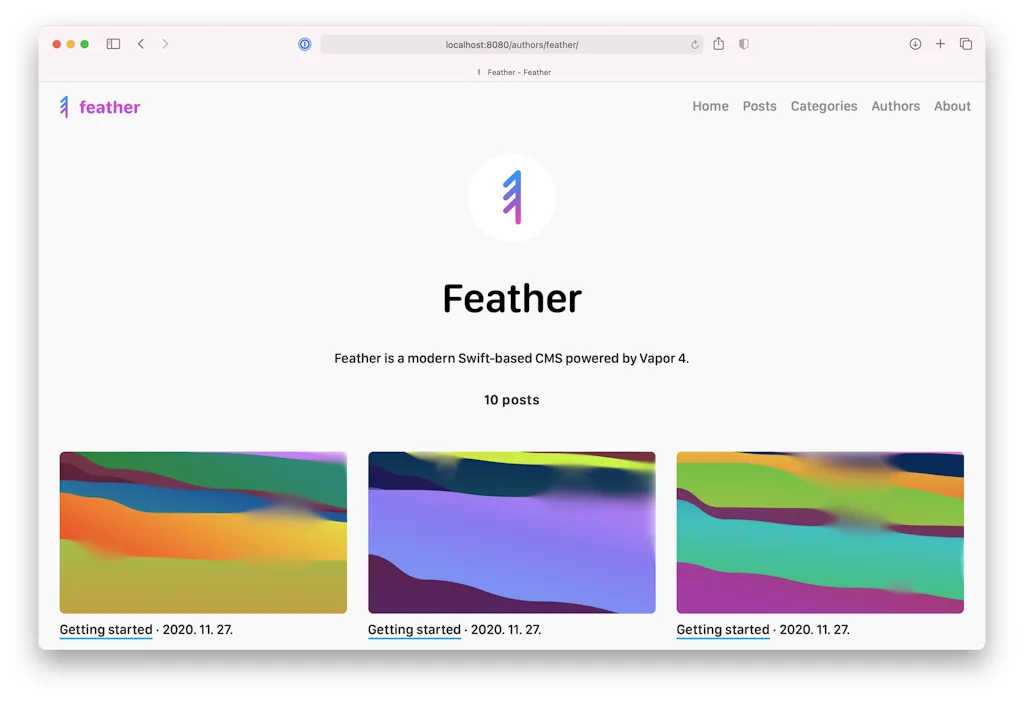Open the Safari share sheet icon
Screen dimensions: 1024x701
pos(719,44)
